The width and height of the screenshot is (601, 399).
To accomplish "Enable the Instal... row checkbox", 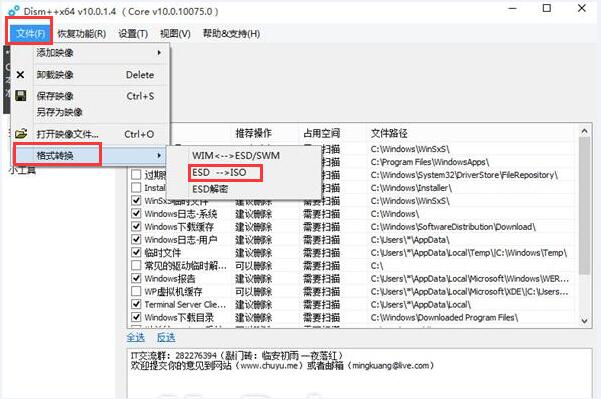I will click(x=136, y=187).
